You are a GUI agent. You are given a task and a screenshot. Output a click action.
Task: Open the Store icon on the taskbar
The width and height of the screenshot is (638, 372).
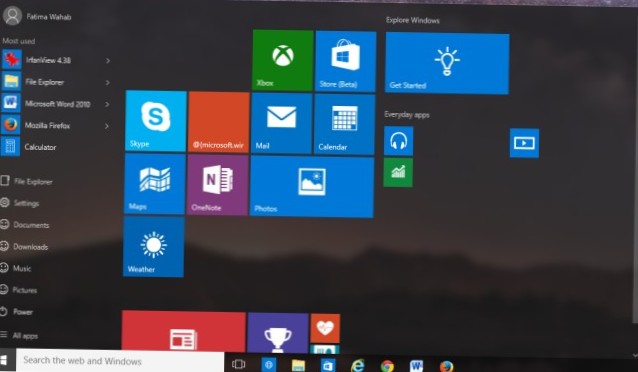tap(328, 365)
